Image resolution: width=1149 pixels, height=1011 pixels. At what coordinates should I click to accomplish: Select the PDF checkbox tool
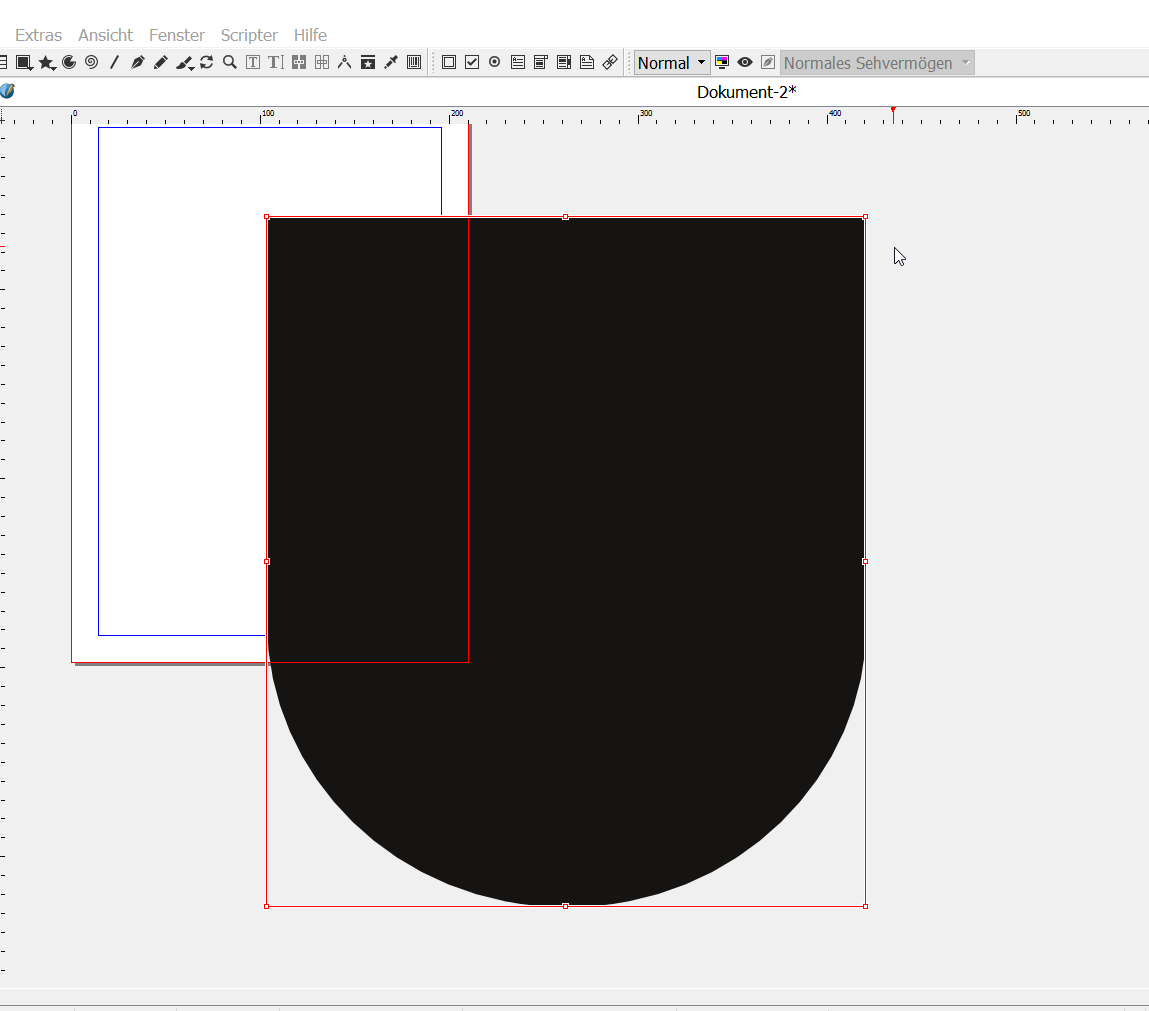point(472,62)
